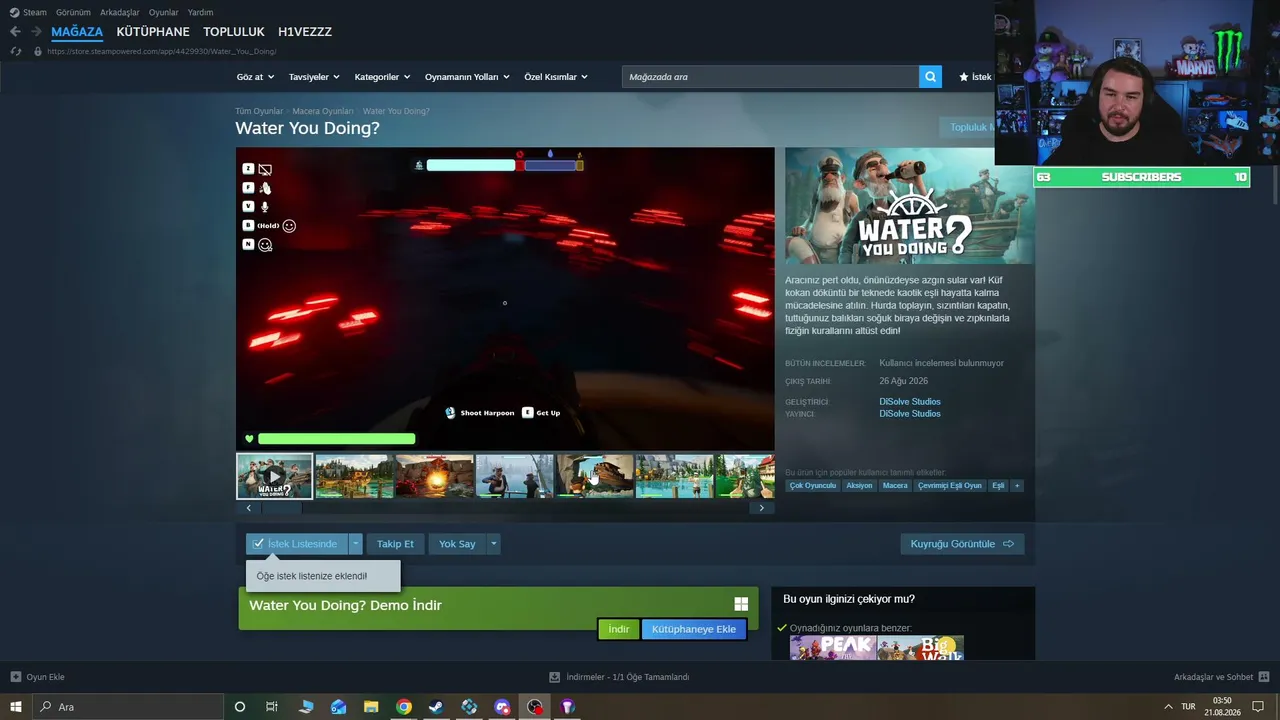The width and height of the screenshot is (1280, 720).
Task: Open Task View on the taskbar
Action: (x=271, y=707)
